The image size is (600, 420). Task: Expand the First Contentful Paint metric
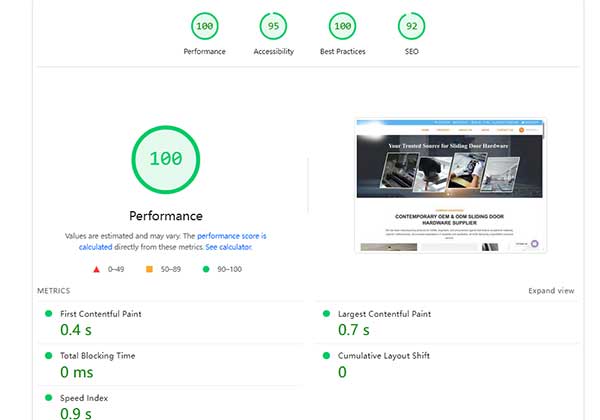pos(100,314)
